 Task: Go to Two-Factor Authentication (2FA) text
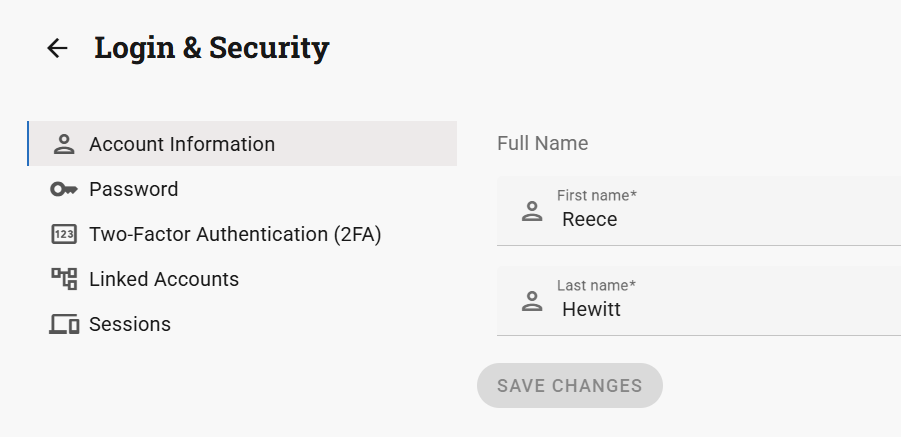tap(235, 234)
